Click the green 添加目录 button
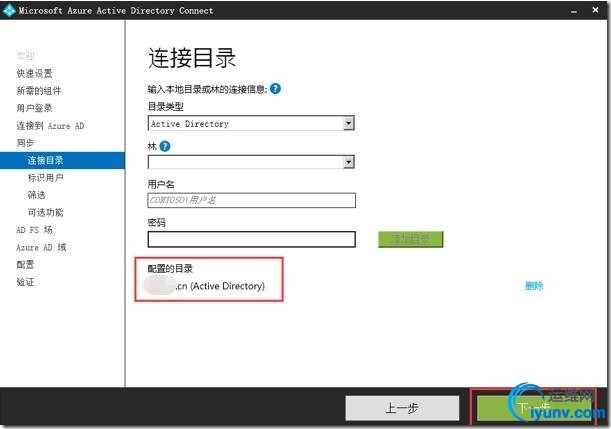The height and width of the screenshot is (429, 611). [x=410, y=239]
